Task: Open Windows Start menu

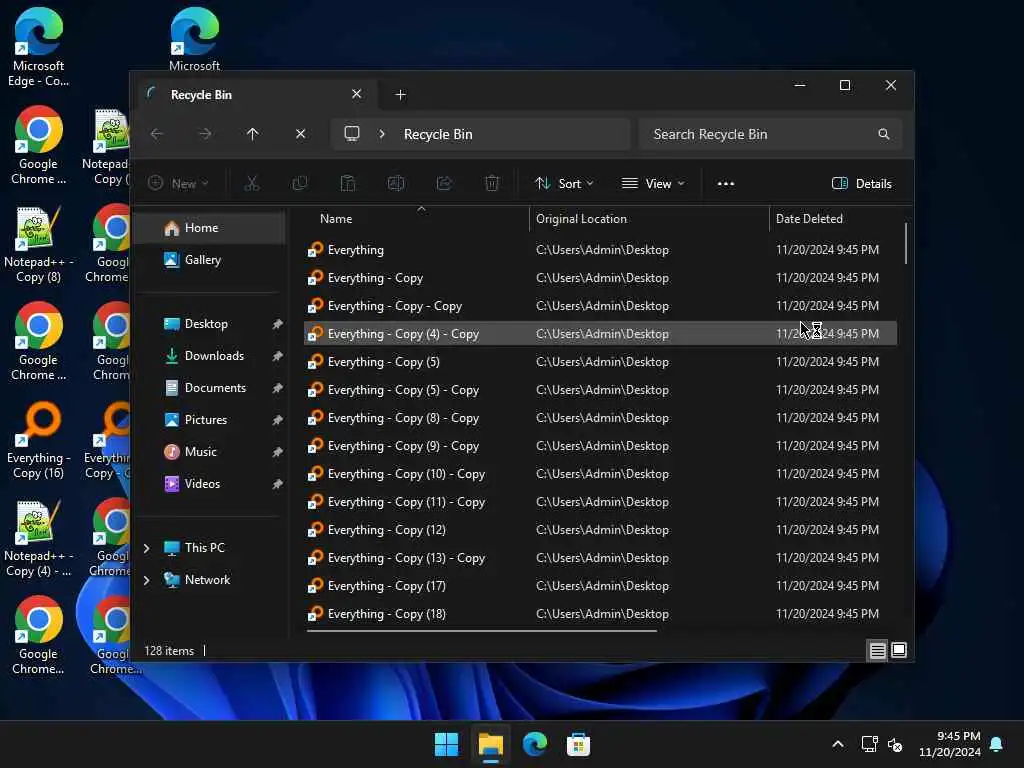Action: [x=447, y=744]
